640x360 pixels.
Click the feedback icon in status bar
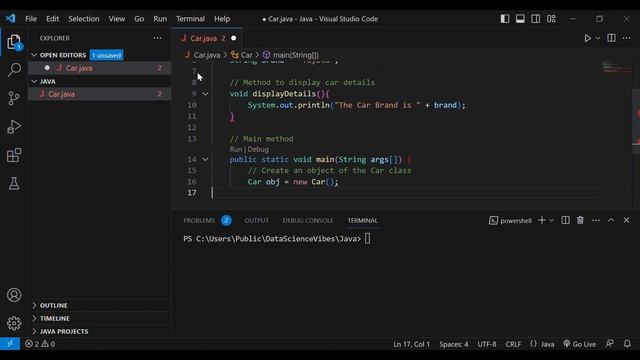coord(610,344)
